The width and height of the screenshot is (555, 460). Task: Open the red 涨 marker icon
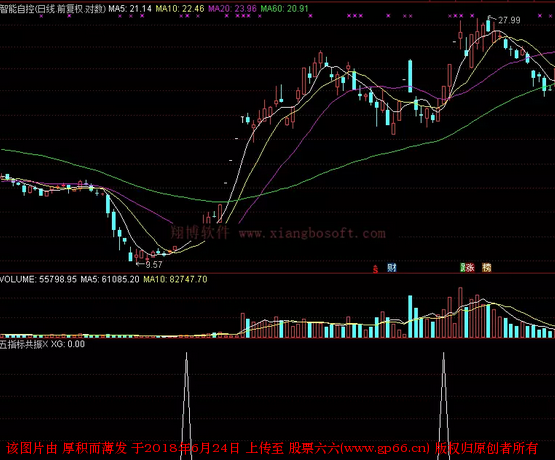point(470,268)
